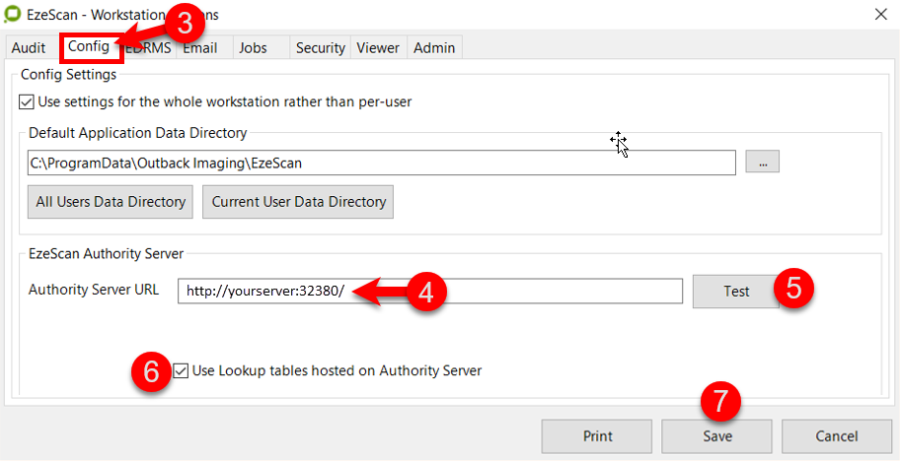Open the Jobs tab
The width and height of the screenshot is (900, 461).
click(x=253, y=48)
